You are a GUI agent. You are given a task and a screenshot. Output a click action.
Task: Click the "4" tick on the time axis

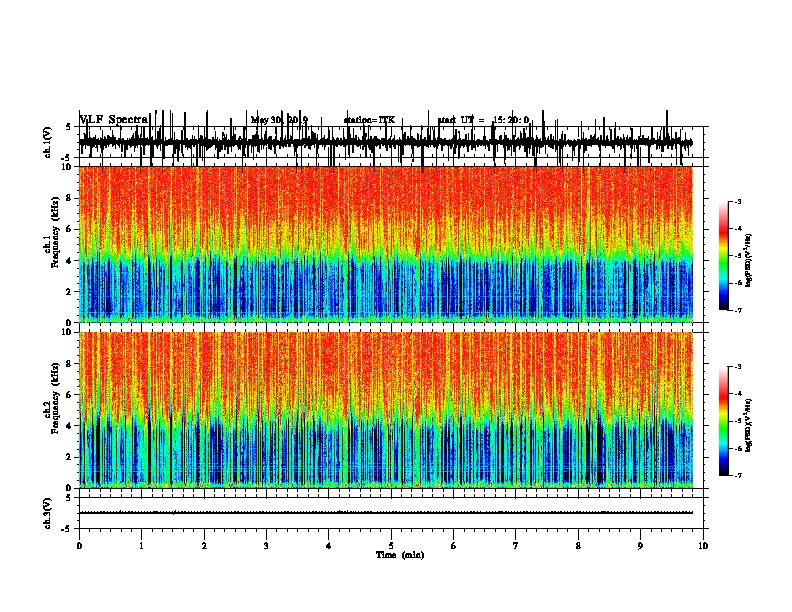pyautogui.click(x=328, y=546)
